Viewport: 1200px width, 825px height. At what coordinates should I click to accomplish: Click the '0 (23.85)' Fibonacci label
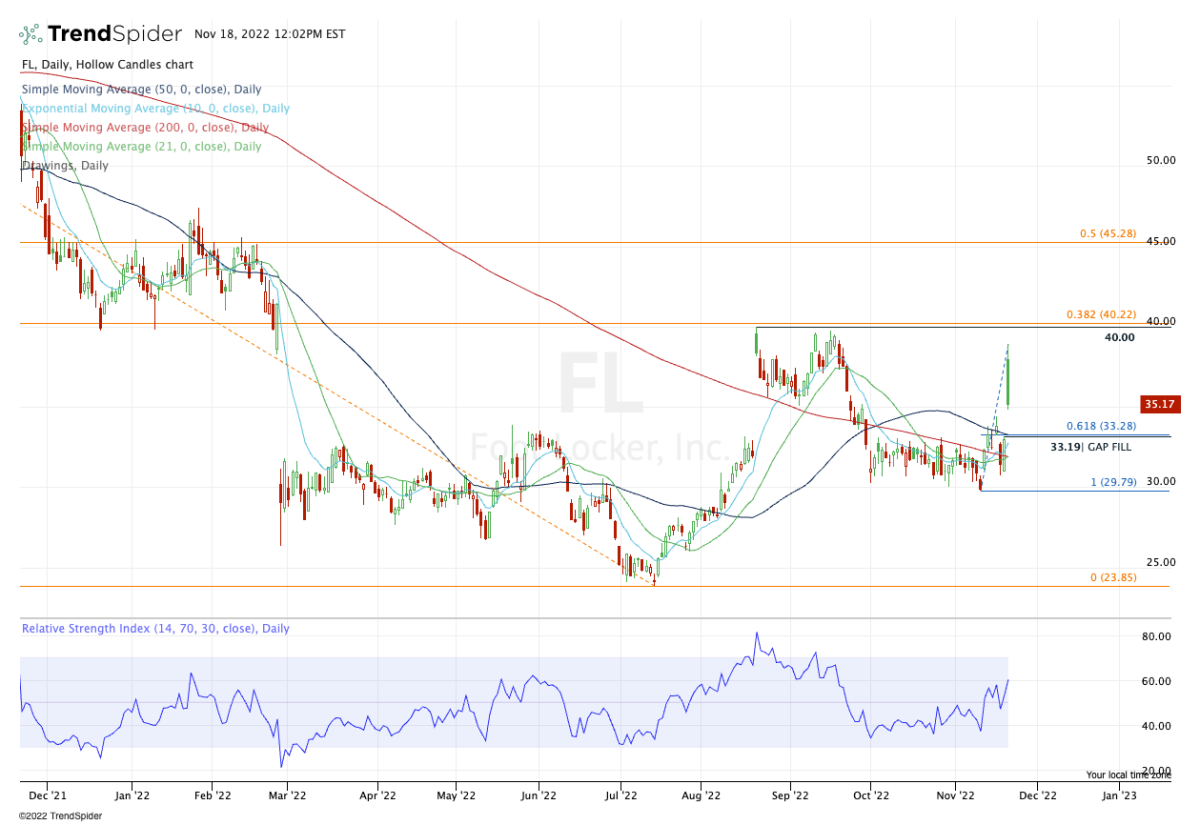(1112, 578)
